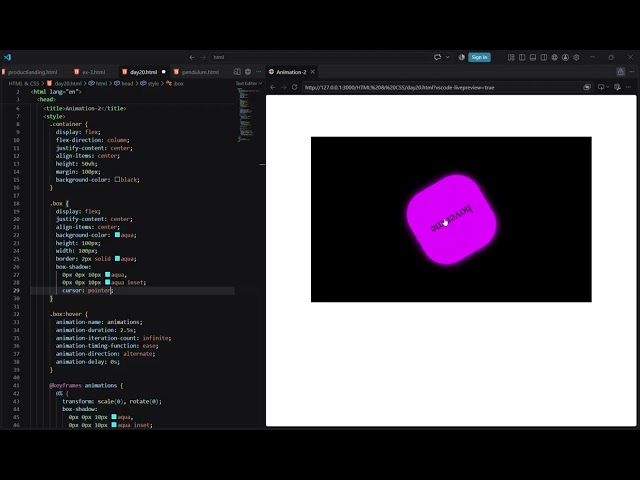
Task: Reload the live preview page
Action: [x=294, y=87]
